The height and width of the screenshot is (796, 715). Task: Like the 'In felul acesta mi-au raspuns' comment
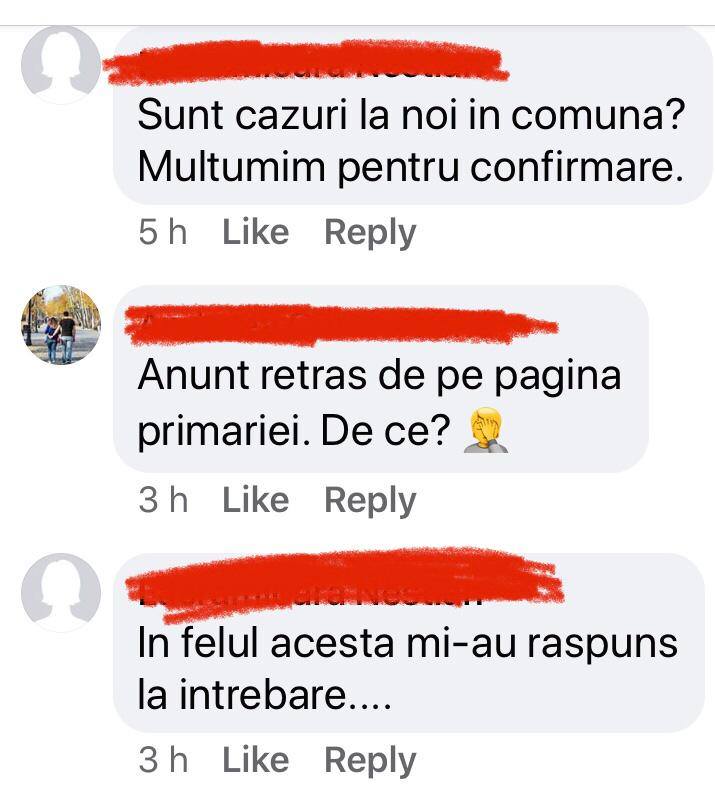pos(255,760)
